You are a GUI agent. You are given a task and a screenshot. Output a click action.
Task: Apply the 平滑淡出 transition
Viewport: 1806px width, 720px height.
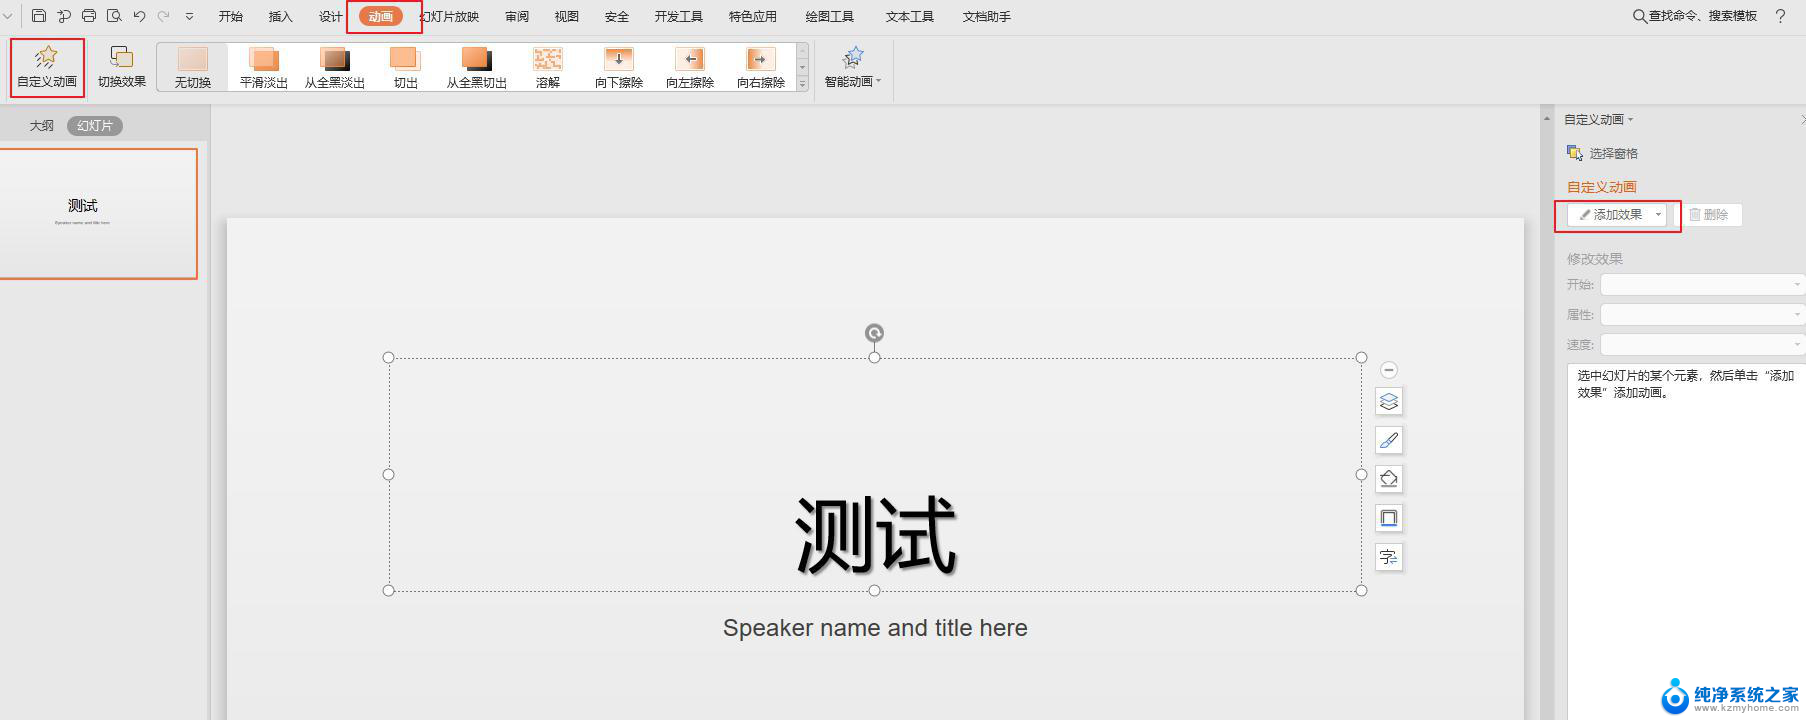coord(264,67)
